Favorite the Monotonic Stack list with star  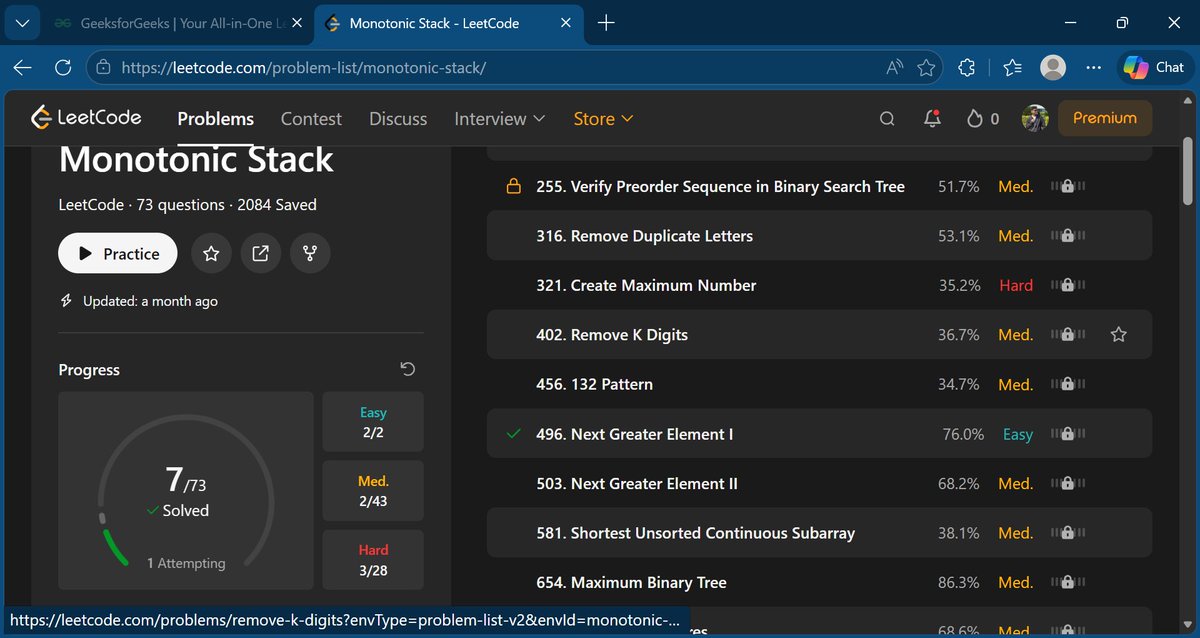(x=211, y=254)
